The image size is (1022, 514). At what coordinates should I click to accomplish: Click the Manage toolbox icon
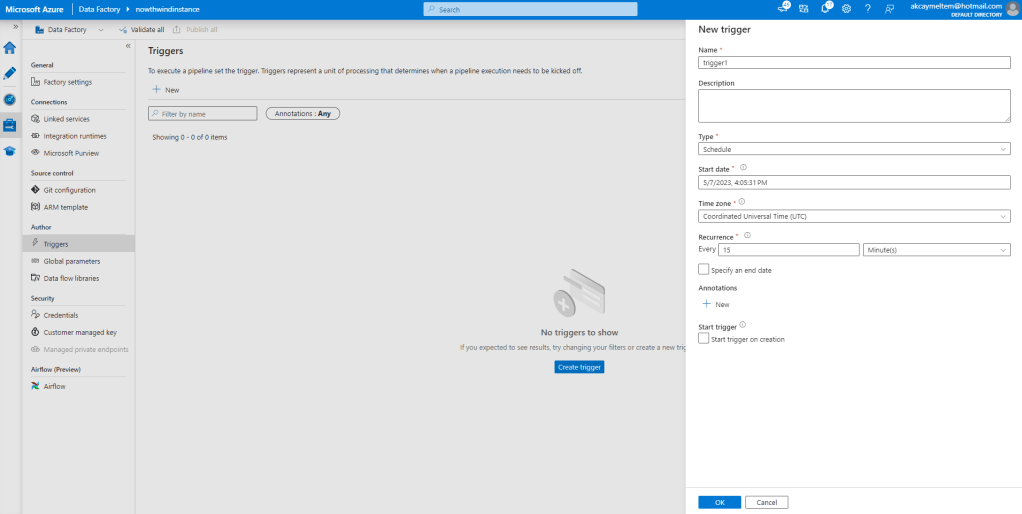click(10, 125)
